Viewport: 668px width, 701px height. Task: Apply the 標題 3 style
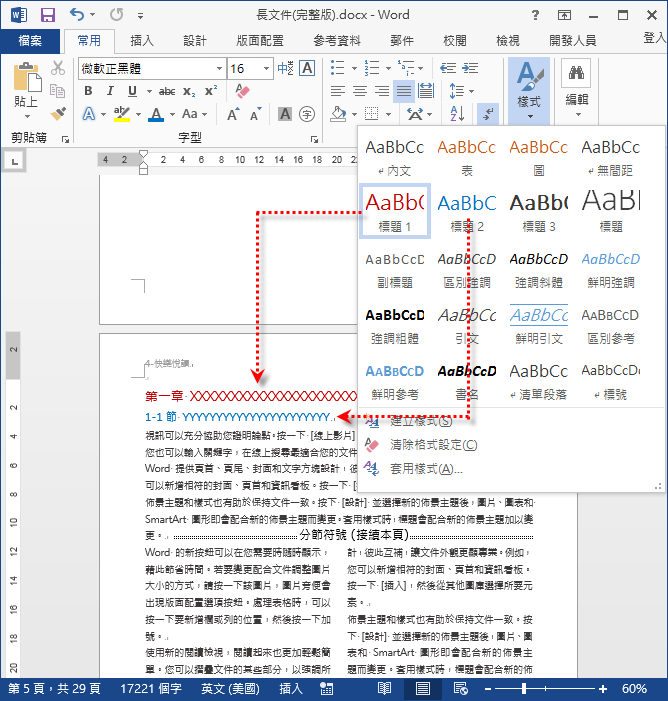(x=539, y=211)
